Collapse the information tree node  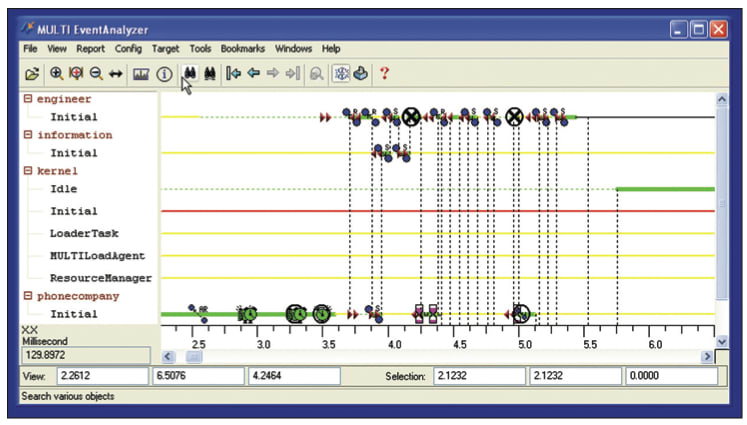[x=28, y=135]
